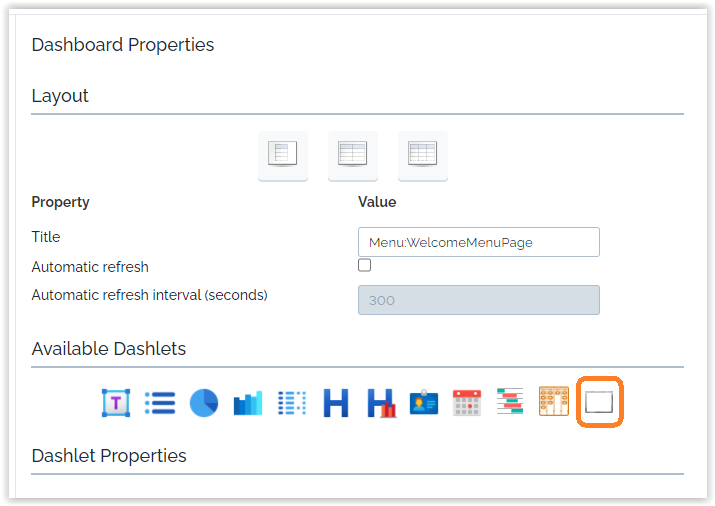Add the blue H header dashlet
Image resolution: width=715 pixels, height=506 pixels.
pyautogui.click(x=336, y=403)
